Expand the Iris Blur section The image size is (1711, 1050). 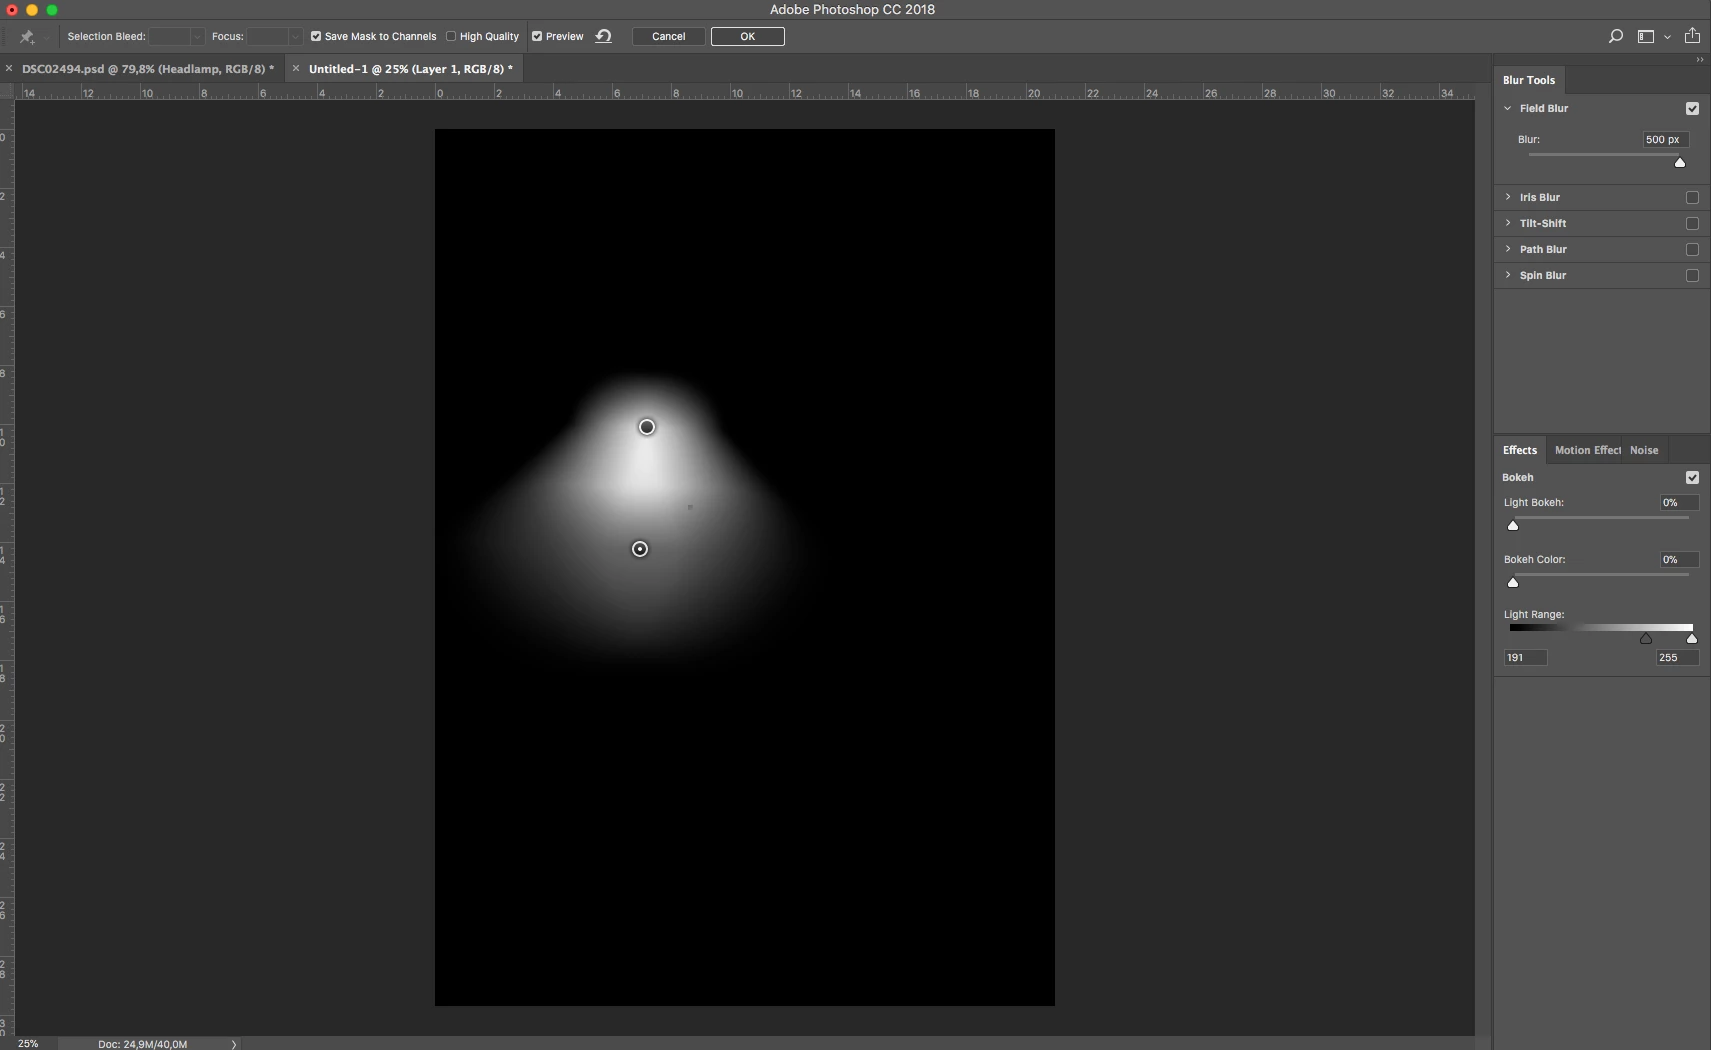1508,197
